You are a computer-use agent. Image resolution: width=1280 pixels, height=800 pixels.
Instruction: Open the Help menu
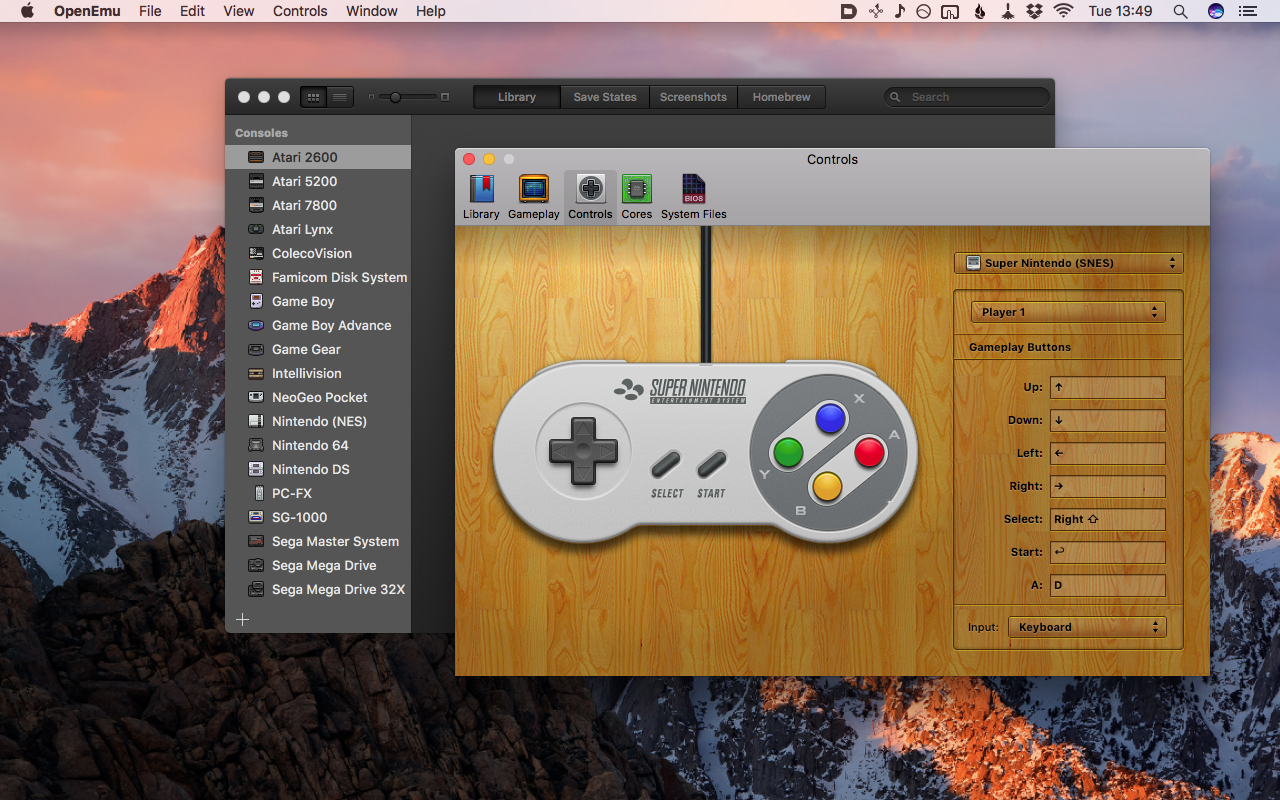[431, 11]
